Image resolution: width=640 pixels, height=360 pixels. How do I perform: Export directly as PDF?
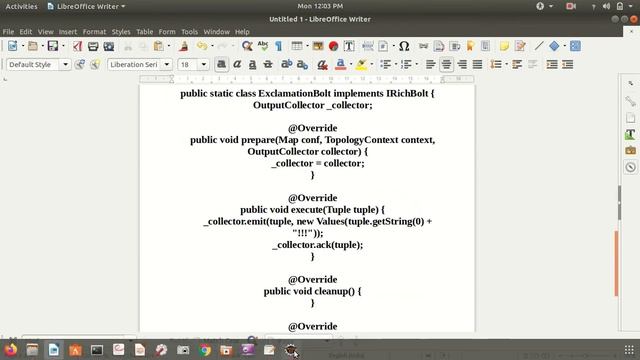pyautogui.click(x=78, y=46)
